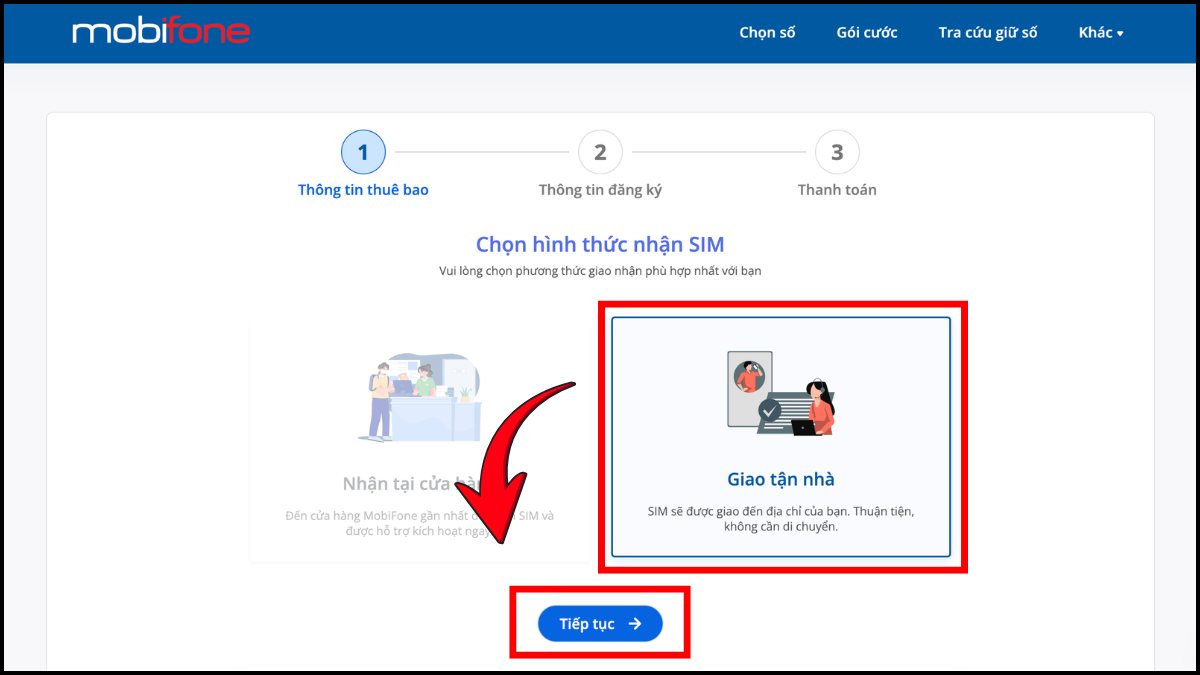The width and height of the screenshot is (1200, 675).
Task: Expand the Khác dropdown menu
Action: 1101,32
